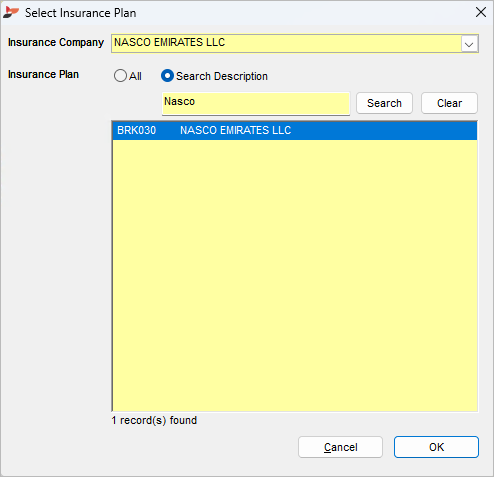
Task: Click the 'Insurance Company' label
Action: pos(56,43)
